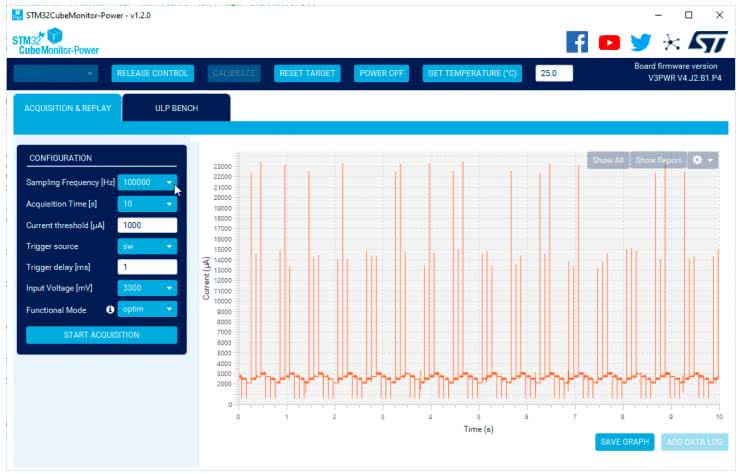
Task: Open the graph settings gear menu
Action: pos(704,160)
